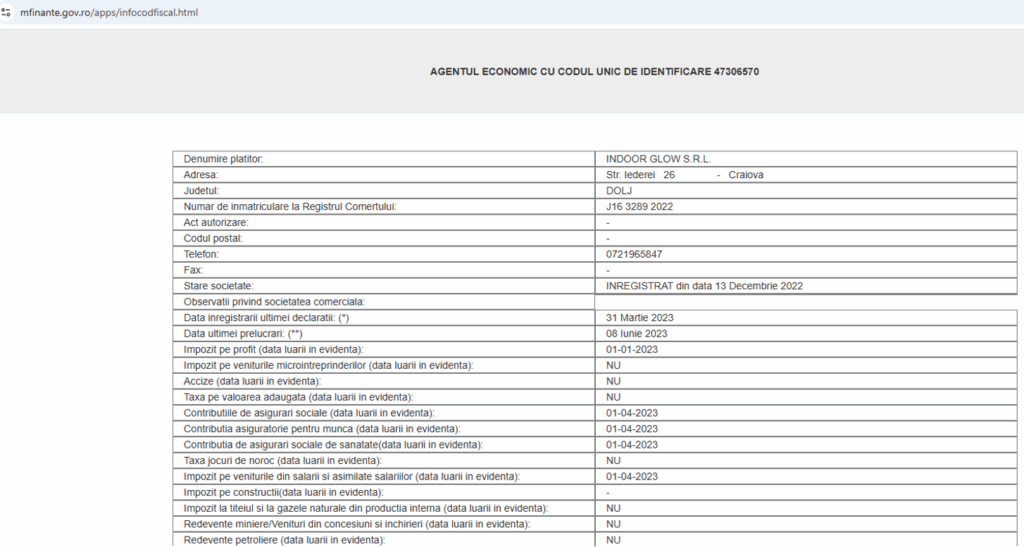
Task: Select NU value in Accize row
Action: 613,381
